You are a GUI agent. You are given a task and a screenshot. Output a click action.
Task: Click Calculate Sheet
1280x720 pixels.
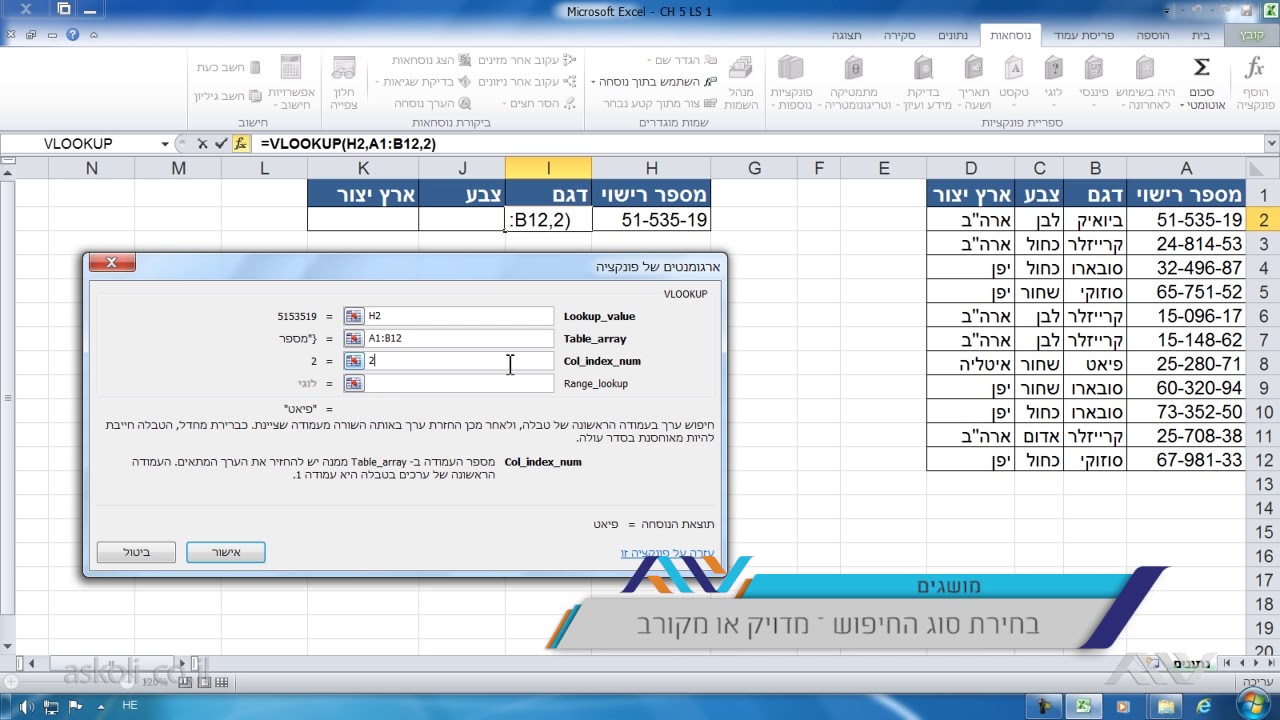[x=228, y=96]
